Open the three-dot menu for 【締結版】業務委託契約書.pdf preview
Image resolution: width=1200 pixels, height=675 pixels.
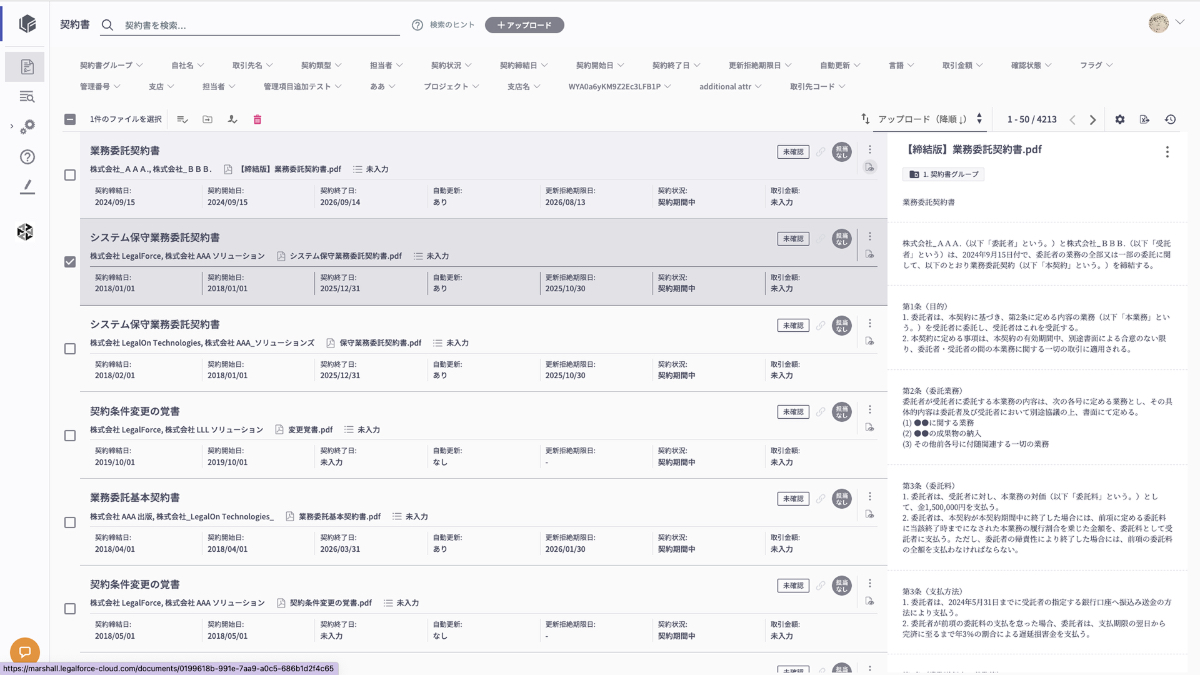pos(1166,152)
